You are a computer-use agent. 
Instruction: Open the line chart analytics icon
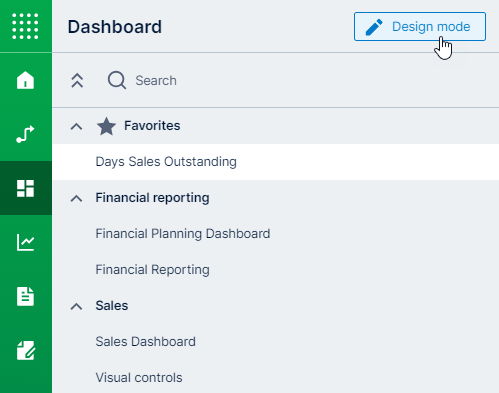(25, 242)
